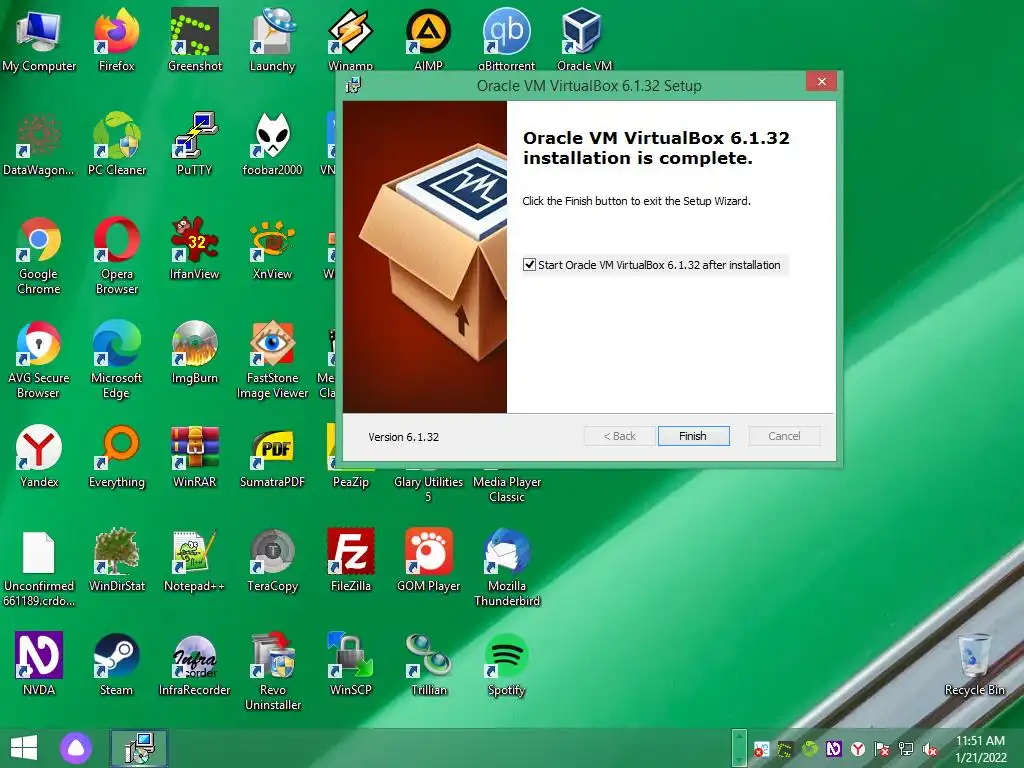Select the Mozilla Thunderbird desktop shortcut

click(507, 568)
